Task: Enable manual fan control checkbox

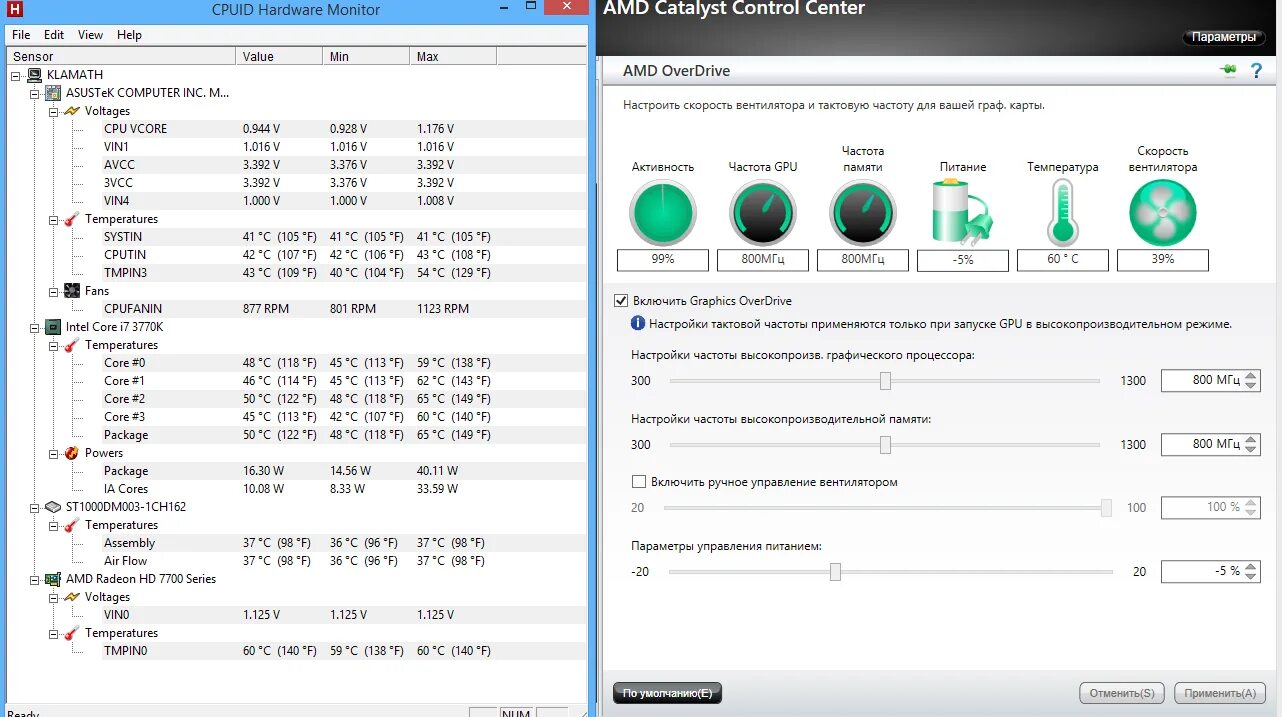Action: (639, 481)
